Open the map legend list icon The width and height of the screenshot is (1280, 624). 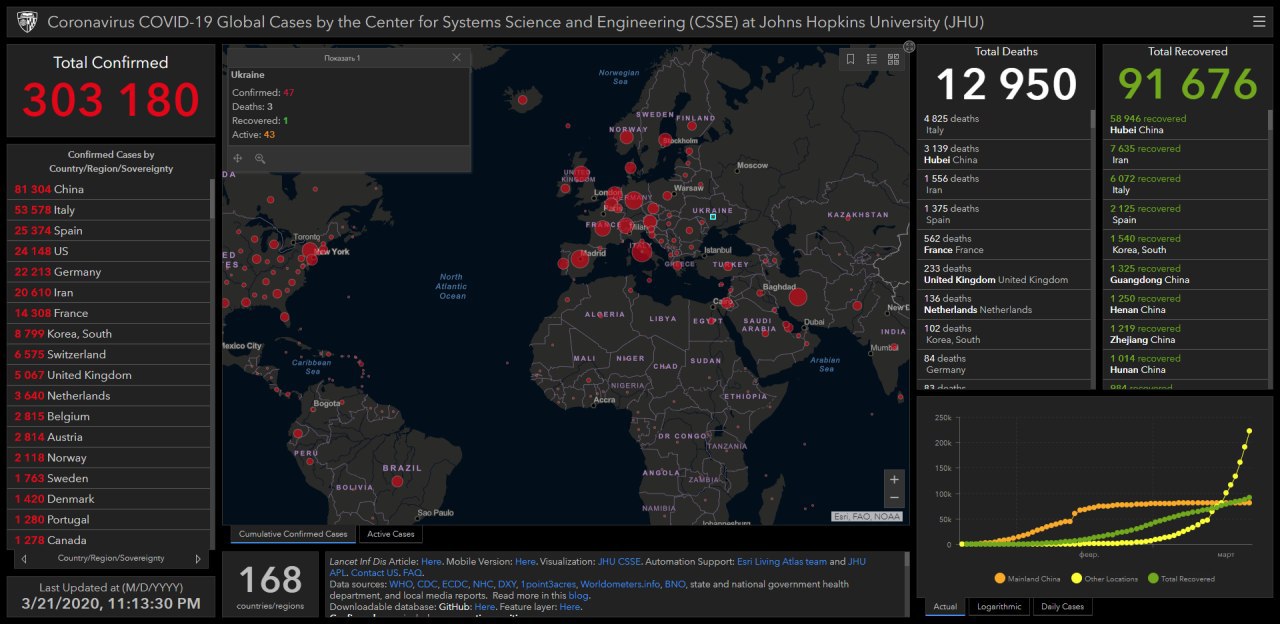pos(871,59)
